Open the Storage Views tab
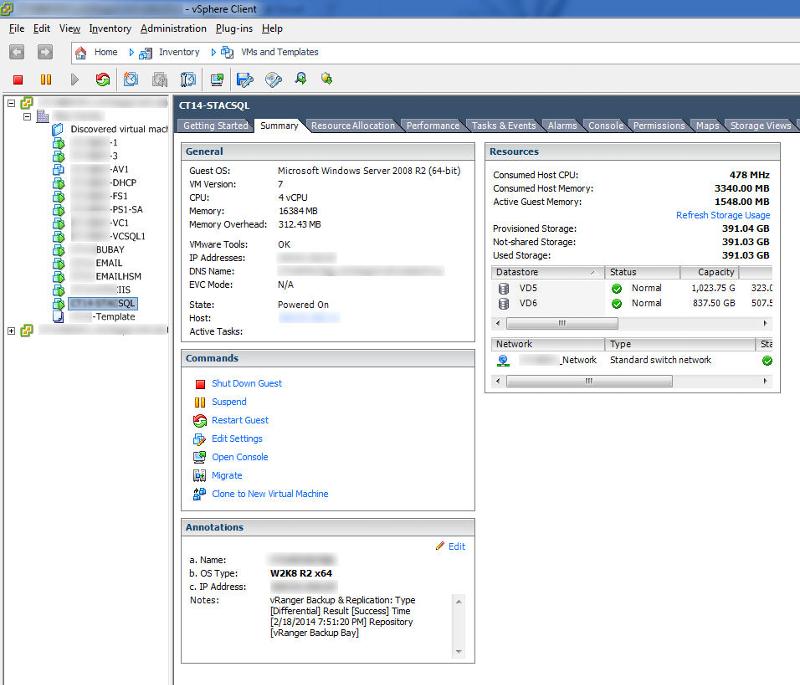 761,125
